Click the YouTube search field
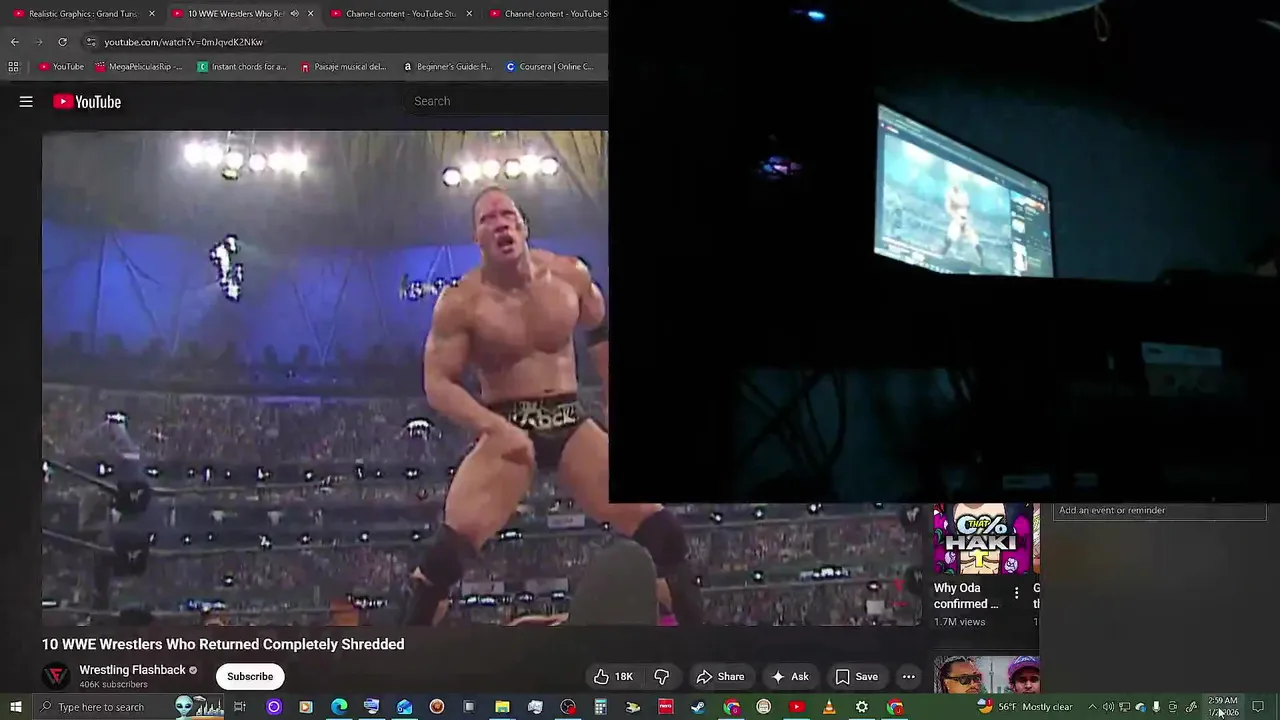The height and width of the screenshot is (720, 1280). [505, 101]
